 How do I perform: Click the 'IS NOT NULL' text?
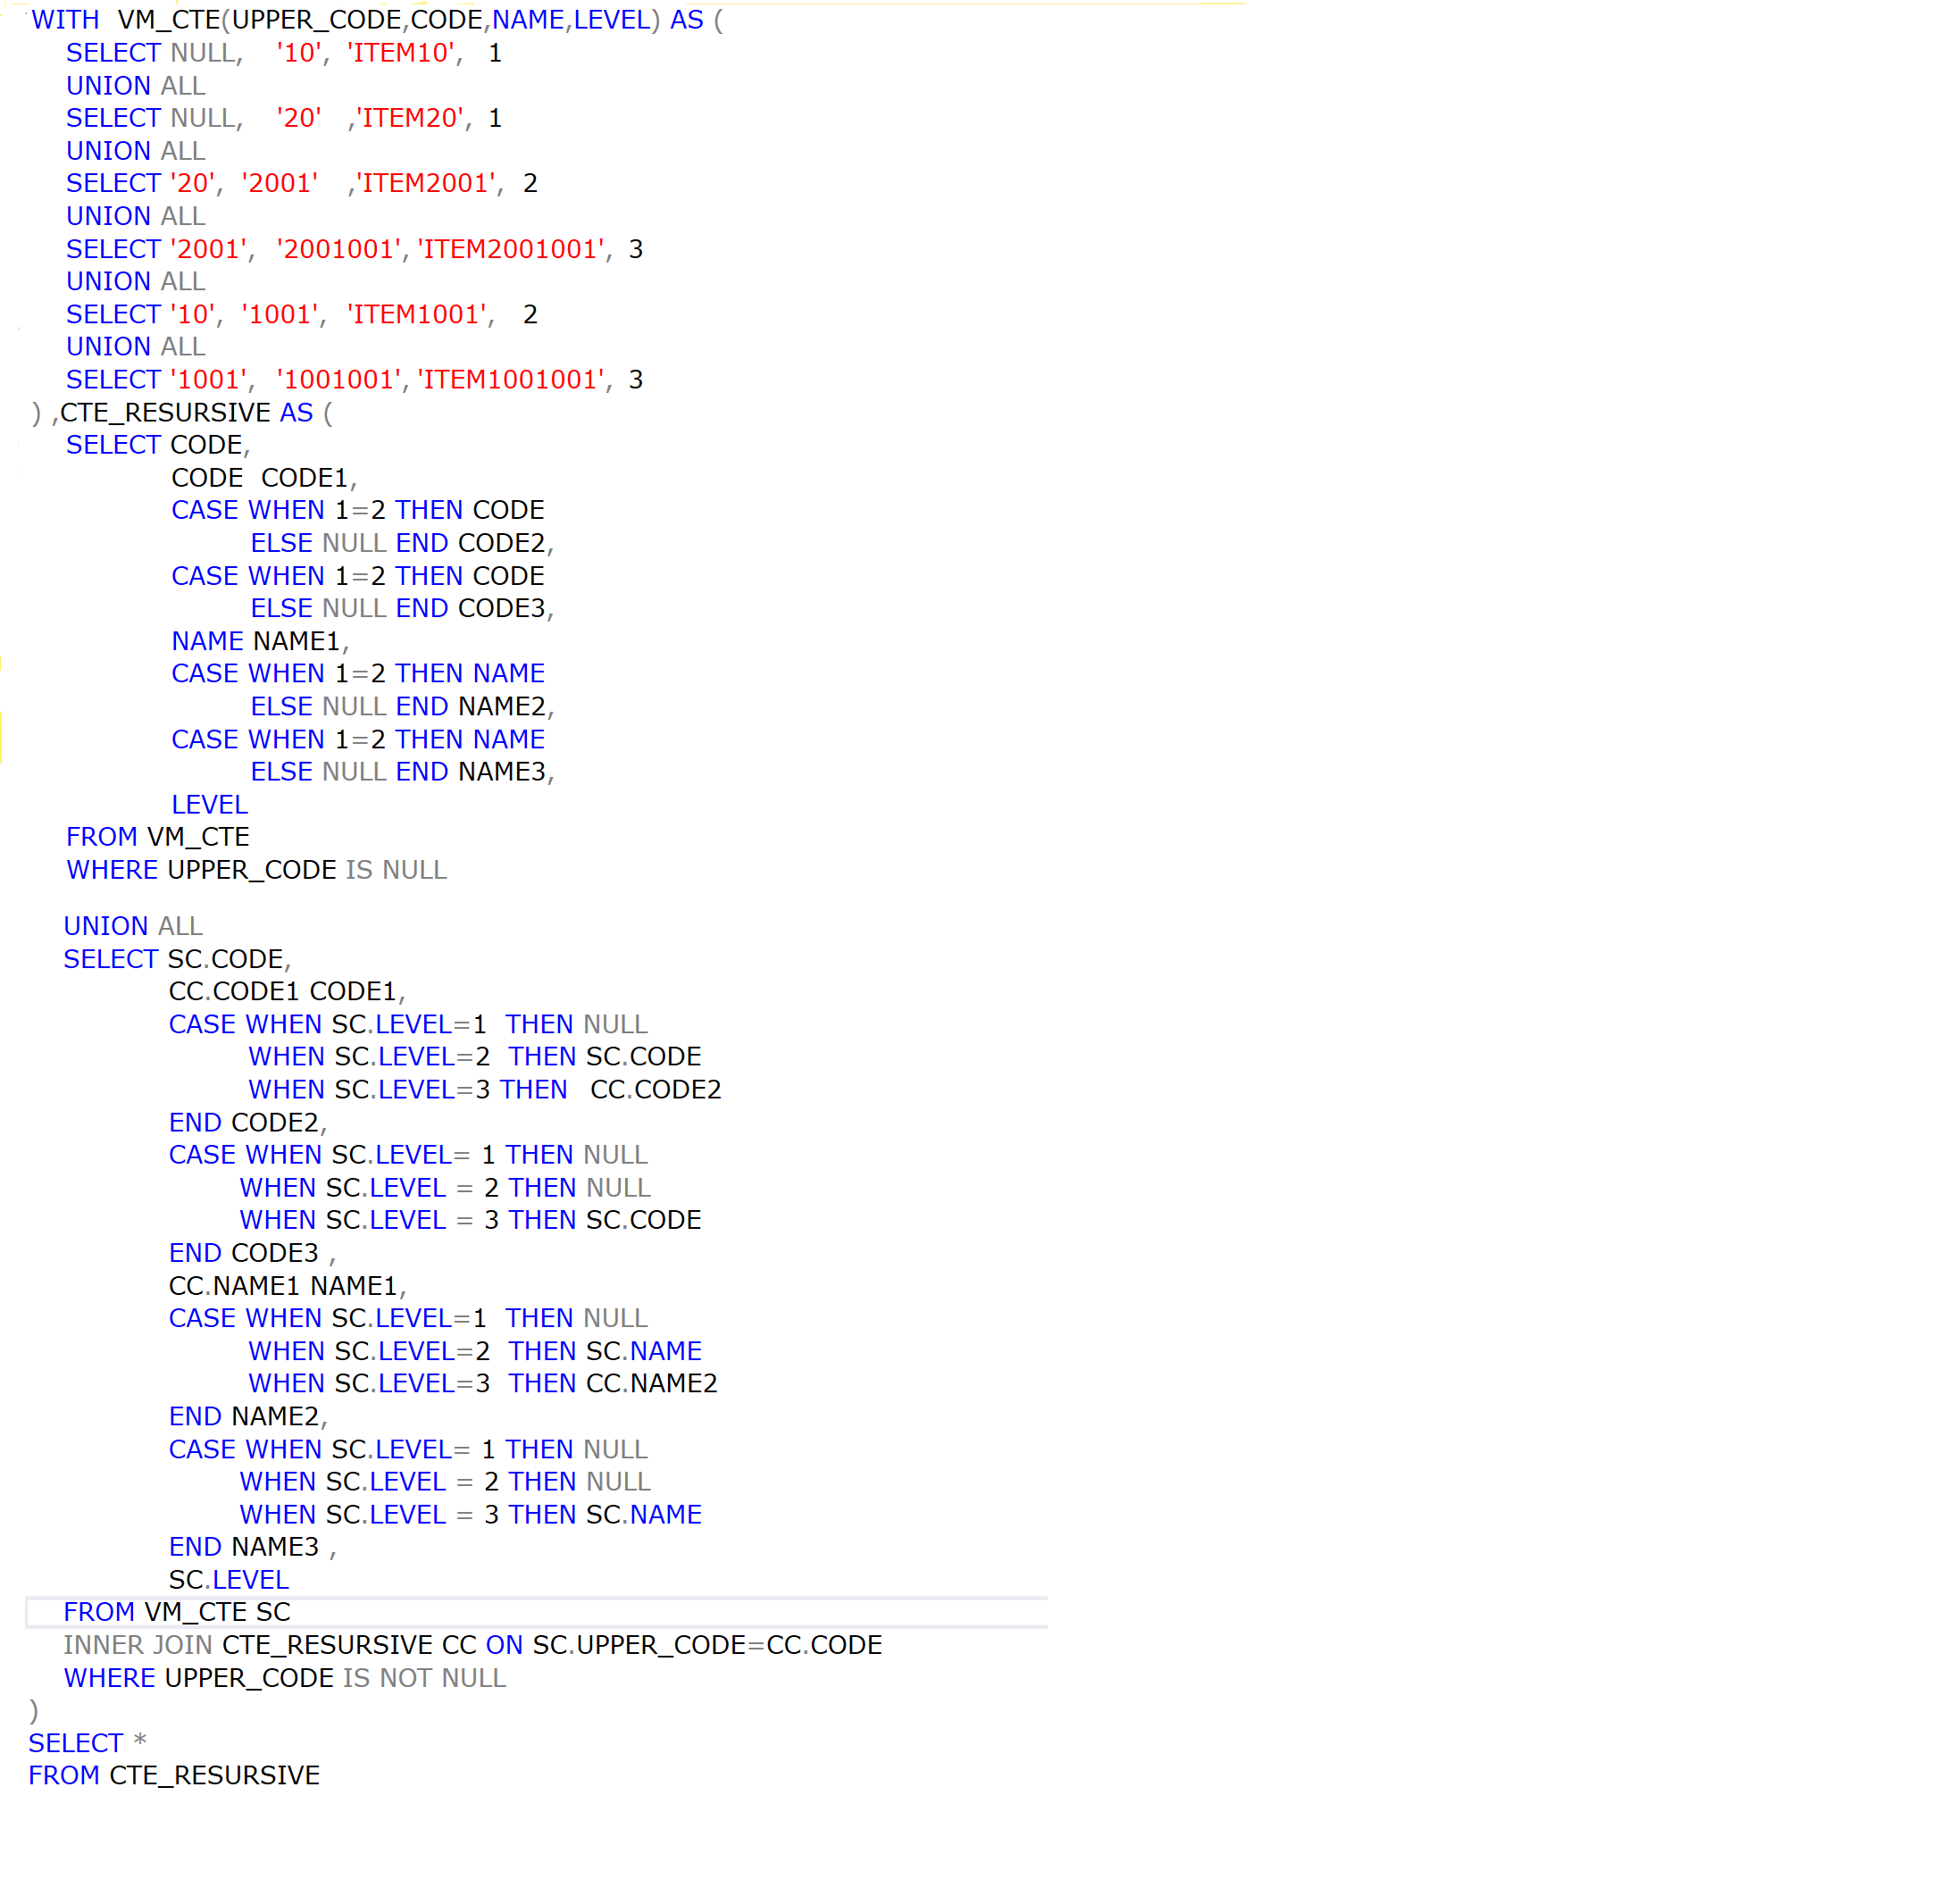tap(424, 1678)
